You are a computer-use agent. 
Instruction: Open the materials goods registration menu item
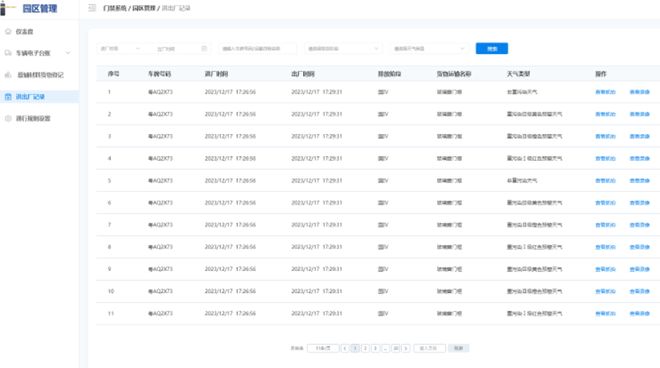tap(39, 75)
